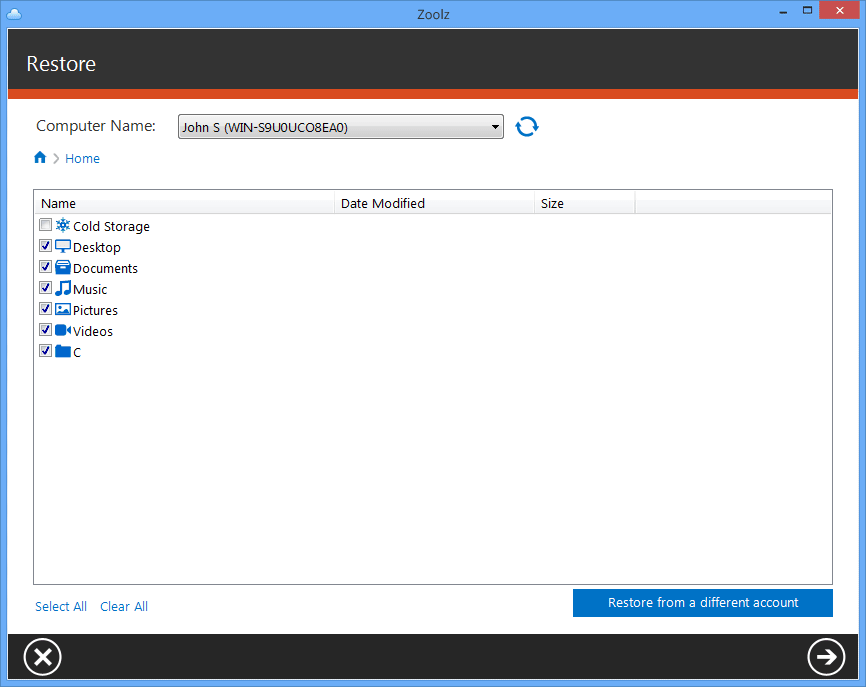Expand the breadcrumb chevron after Home
Screen dimensions: 866x687
coord(55,158)
